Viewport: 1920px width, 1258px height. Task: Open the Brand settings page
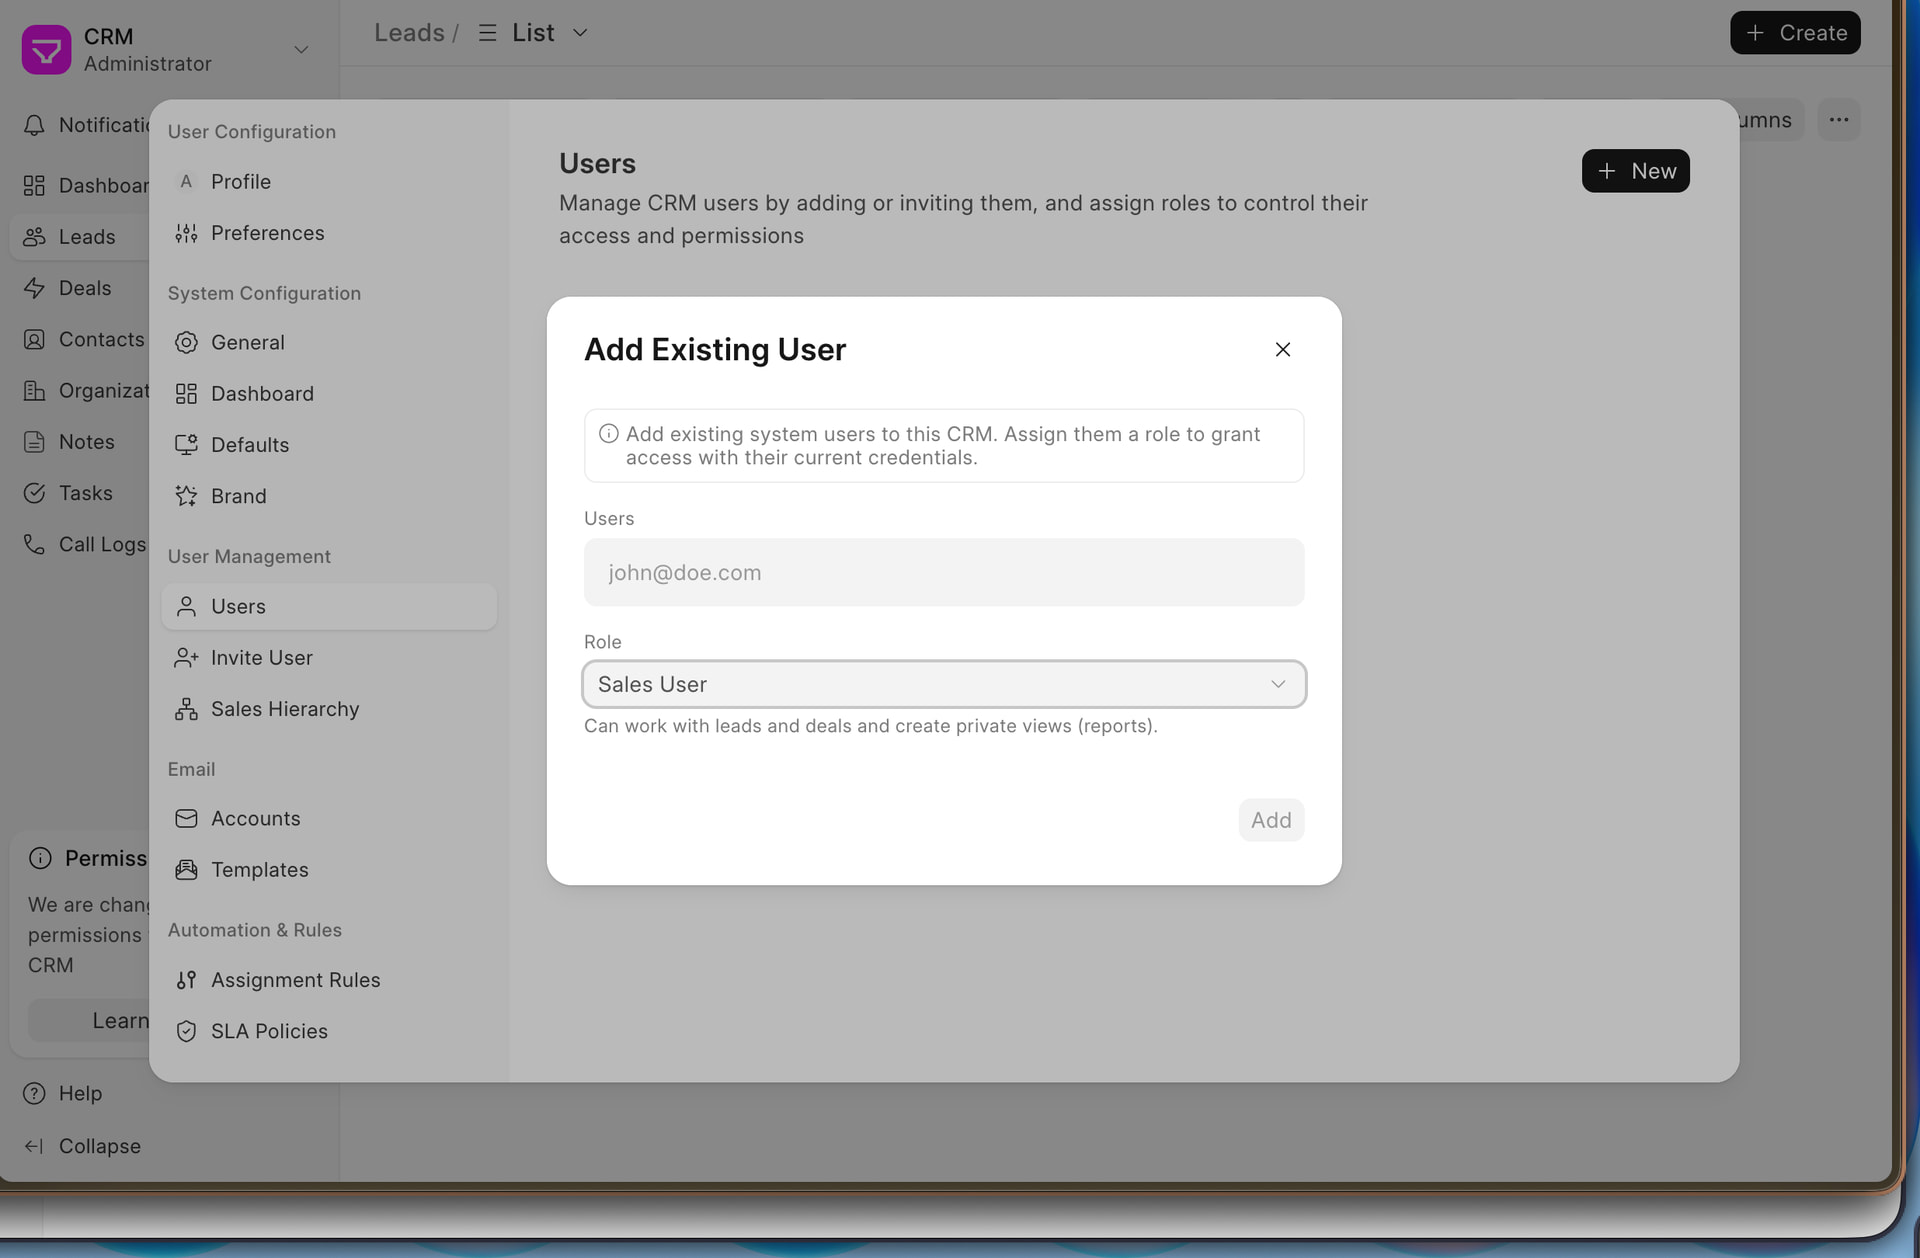tap(329, 496)
